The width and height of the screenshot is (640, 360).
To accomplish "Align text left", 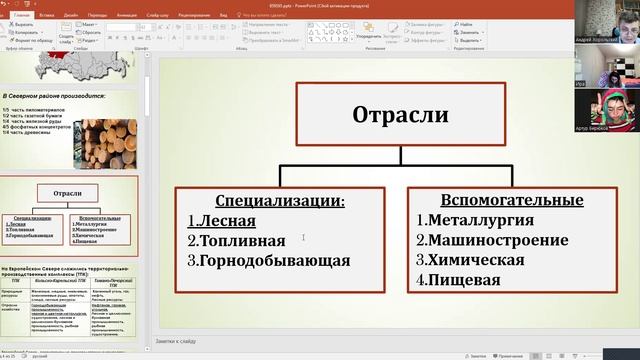I will (189, 38).
